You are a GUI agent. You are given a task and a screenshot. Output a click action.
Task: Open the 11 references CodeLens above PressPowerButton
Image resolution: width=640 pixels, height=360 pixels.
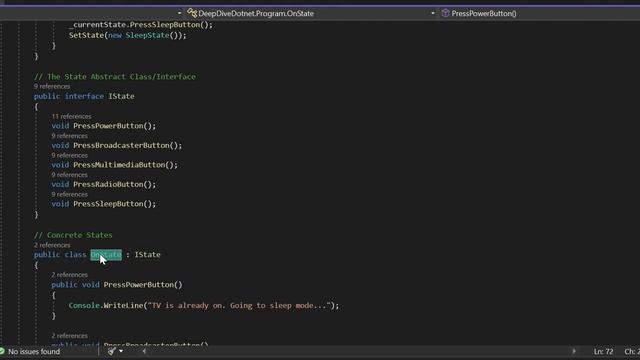(71, 116)
